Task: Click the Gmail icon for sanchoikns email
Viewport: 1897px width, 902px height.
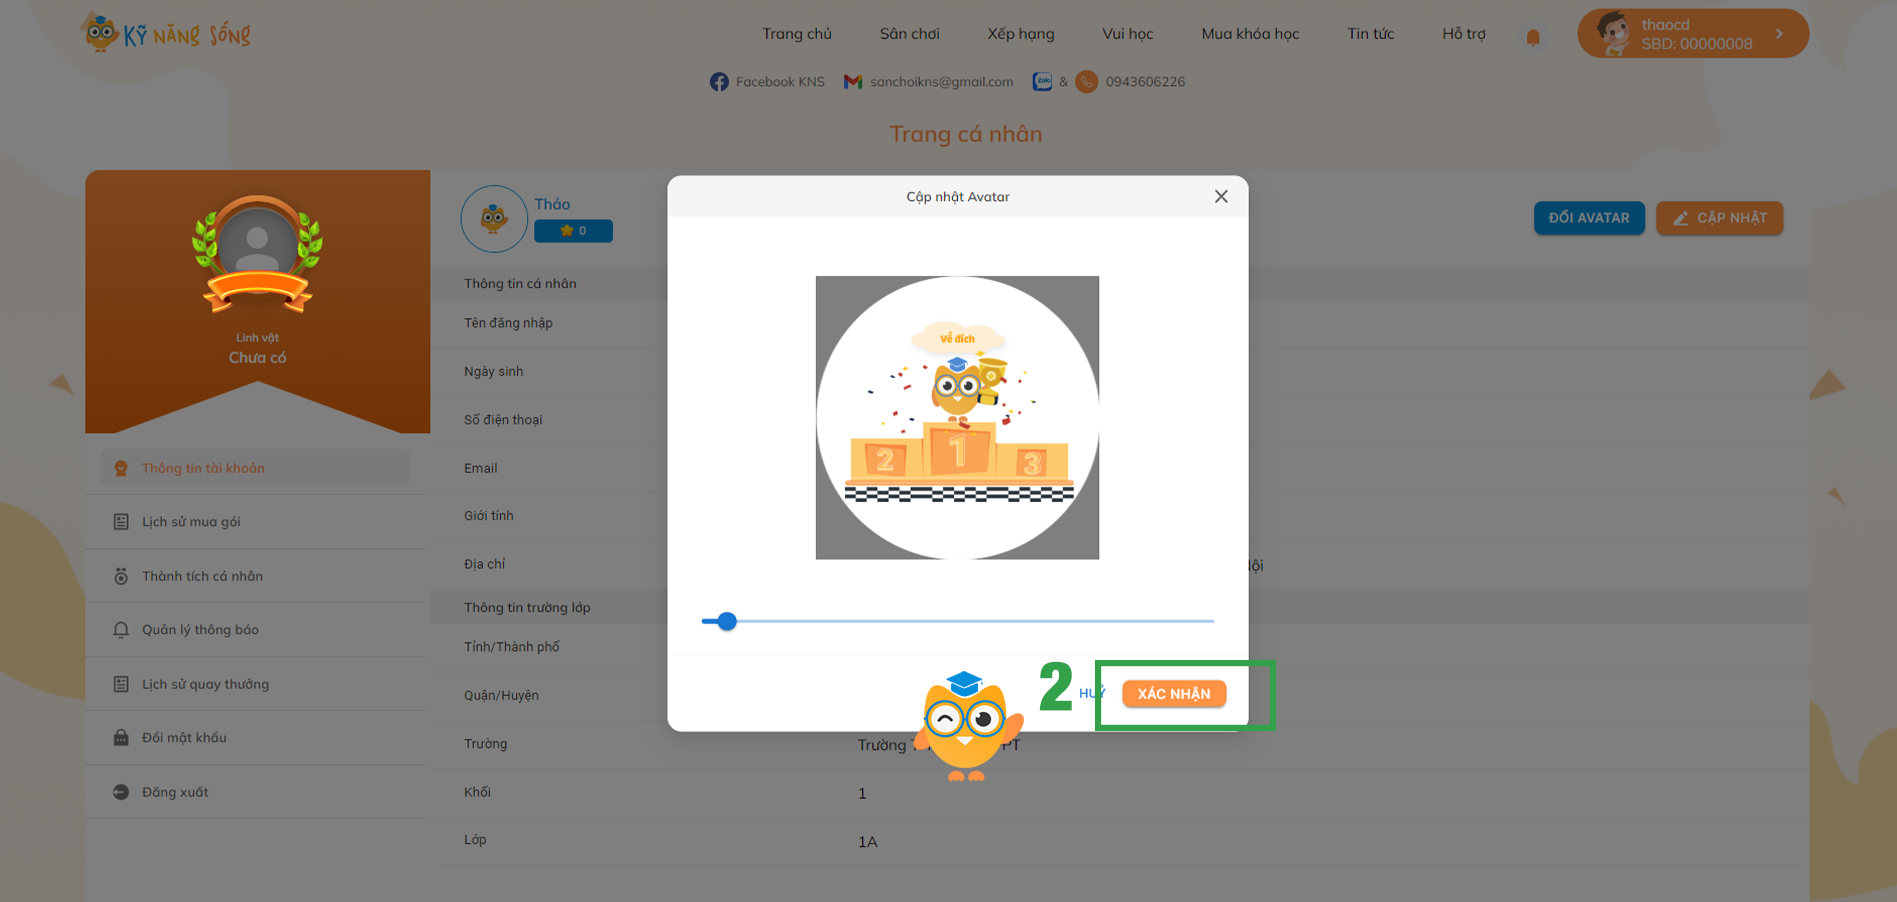Action: point(852,82)
